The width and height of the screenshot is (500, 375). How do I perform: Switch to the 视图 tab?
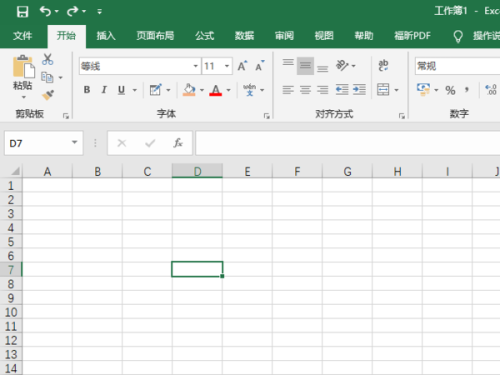pos(324,36)
